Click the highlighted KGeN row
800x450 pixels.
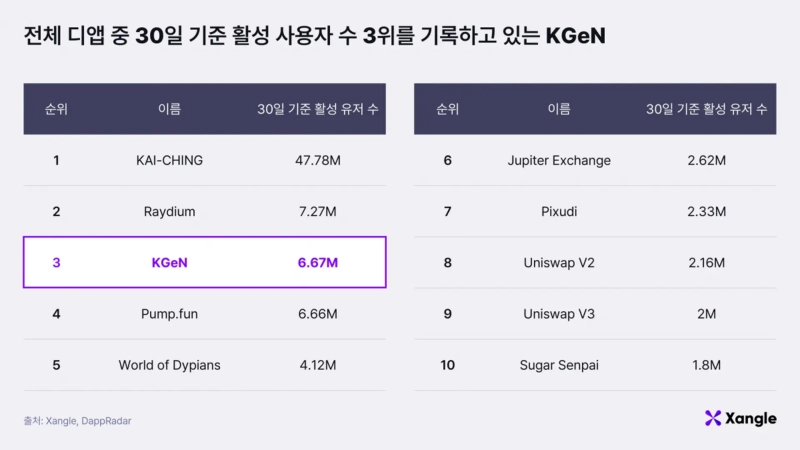pos(204,262)
